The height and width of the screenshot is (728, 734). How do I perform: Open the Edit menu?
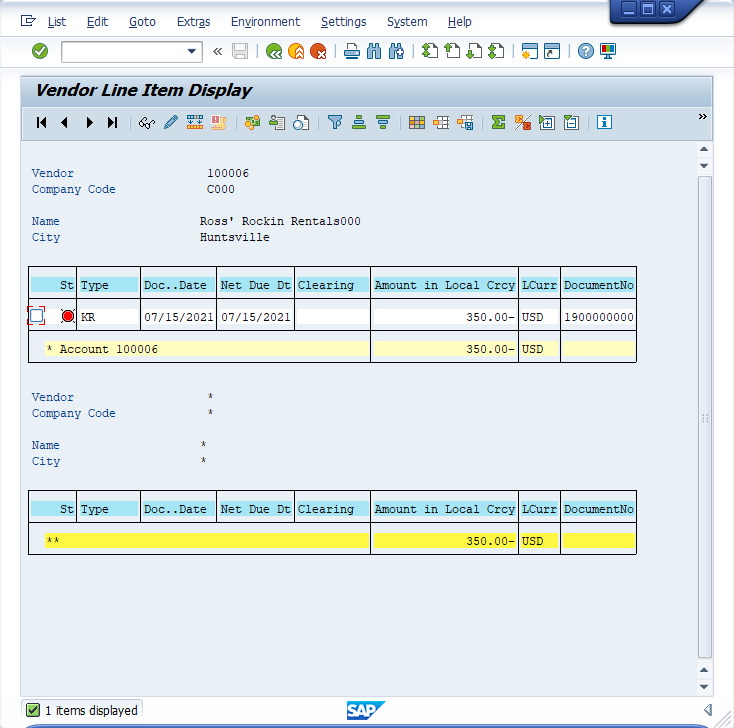pos(97,22)
